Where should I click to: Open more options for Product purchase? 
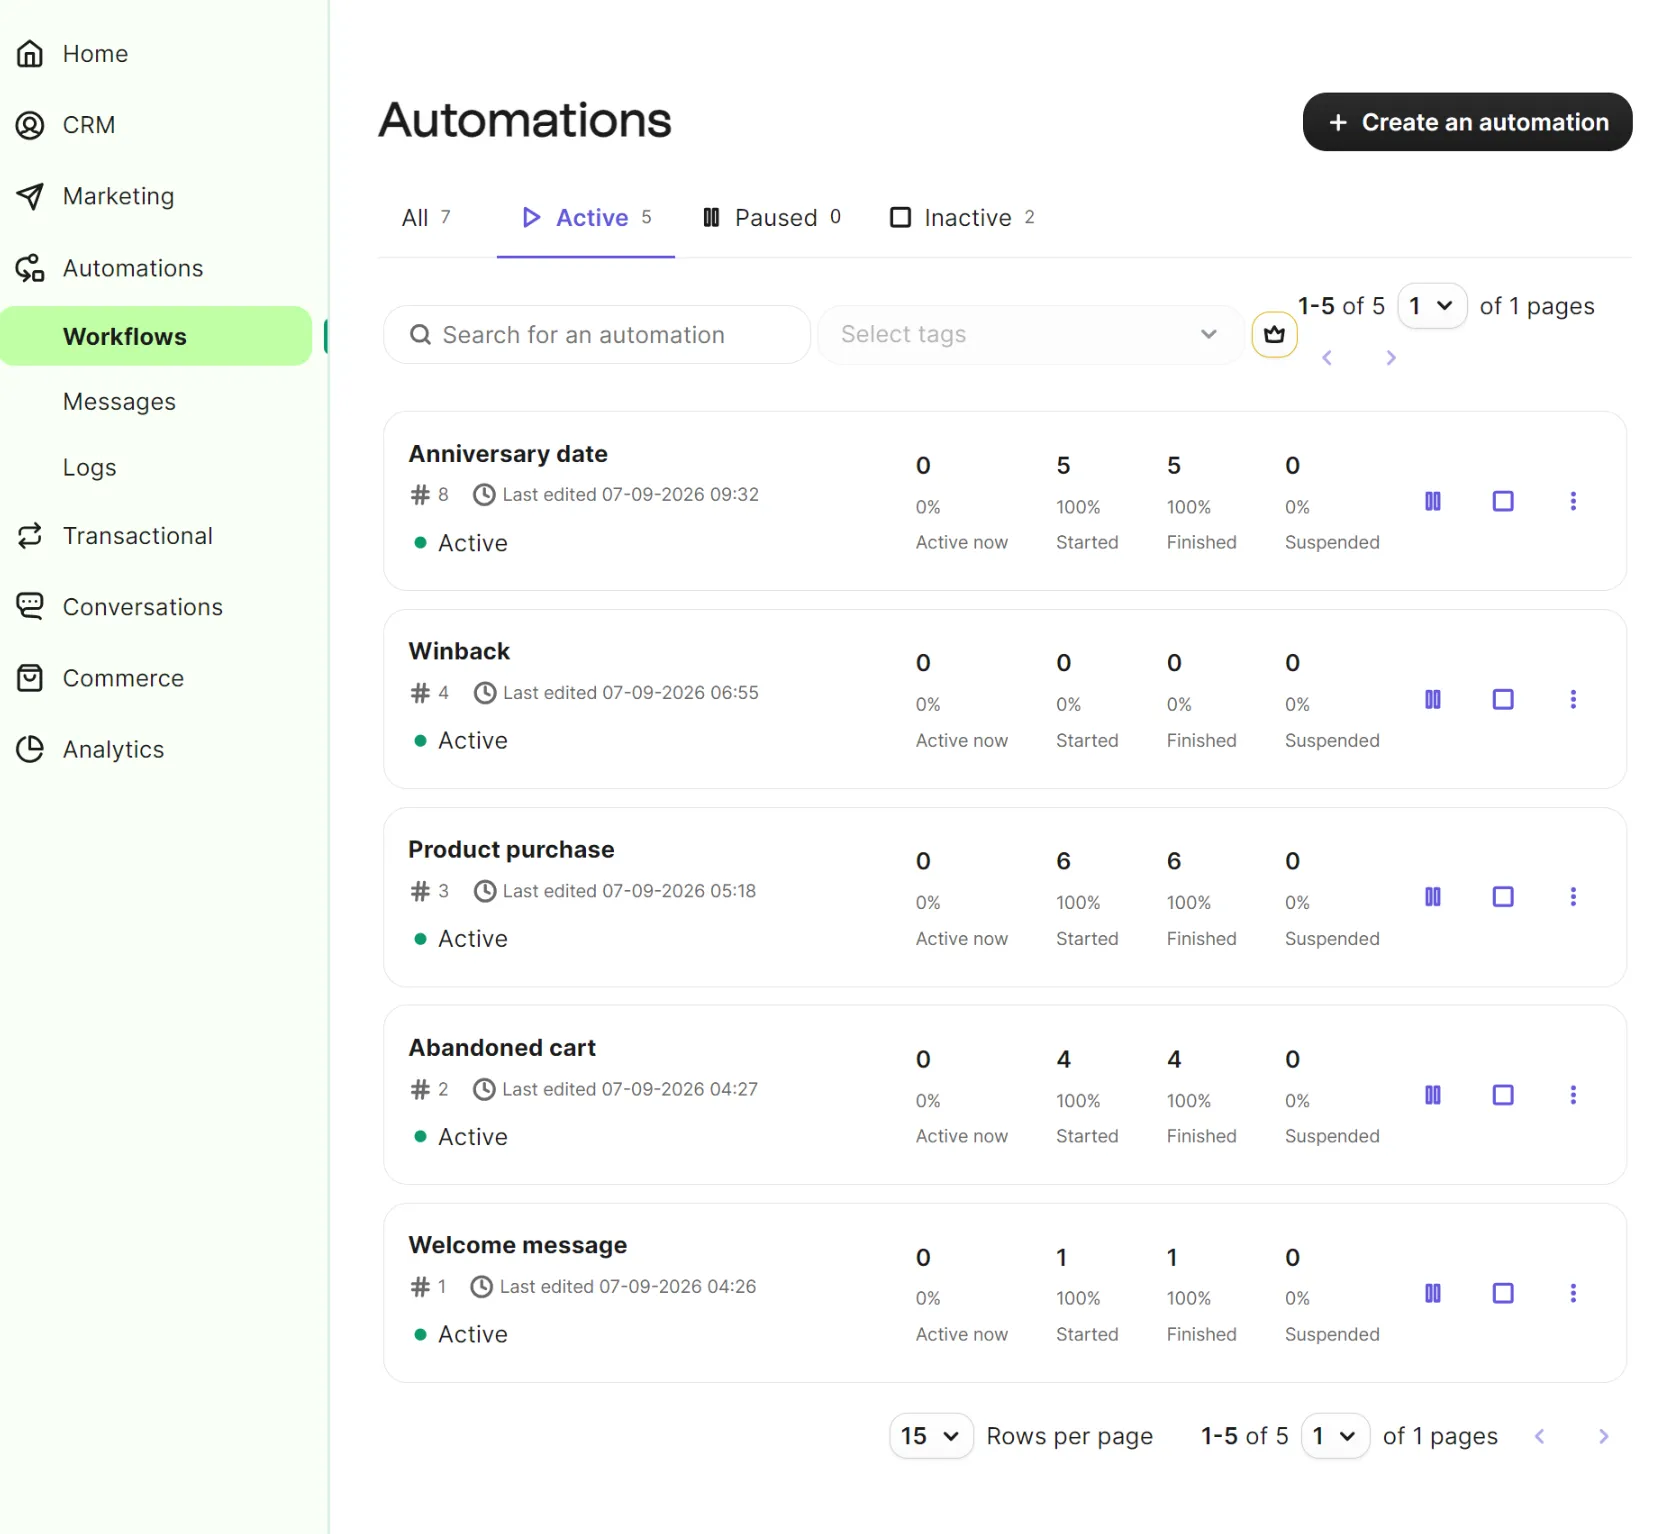[x=1573, y=897]
